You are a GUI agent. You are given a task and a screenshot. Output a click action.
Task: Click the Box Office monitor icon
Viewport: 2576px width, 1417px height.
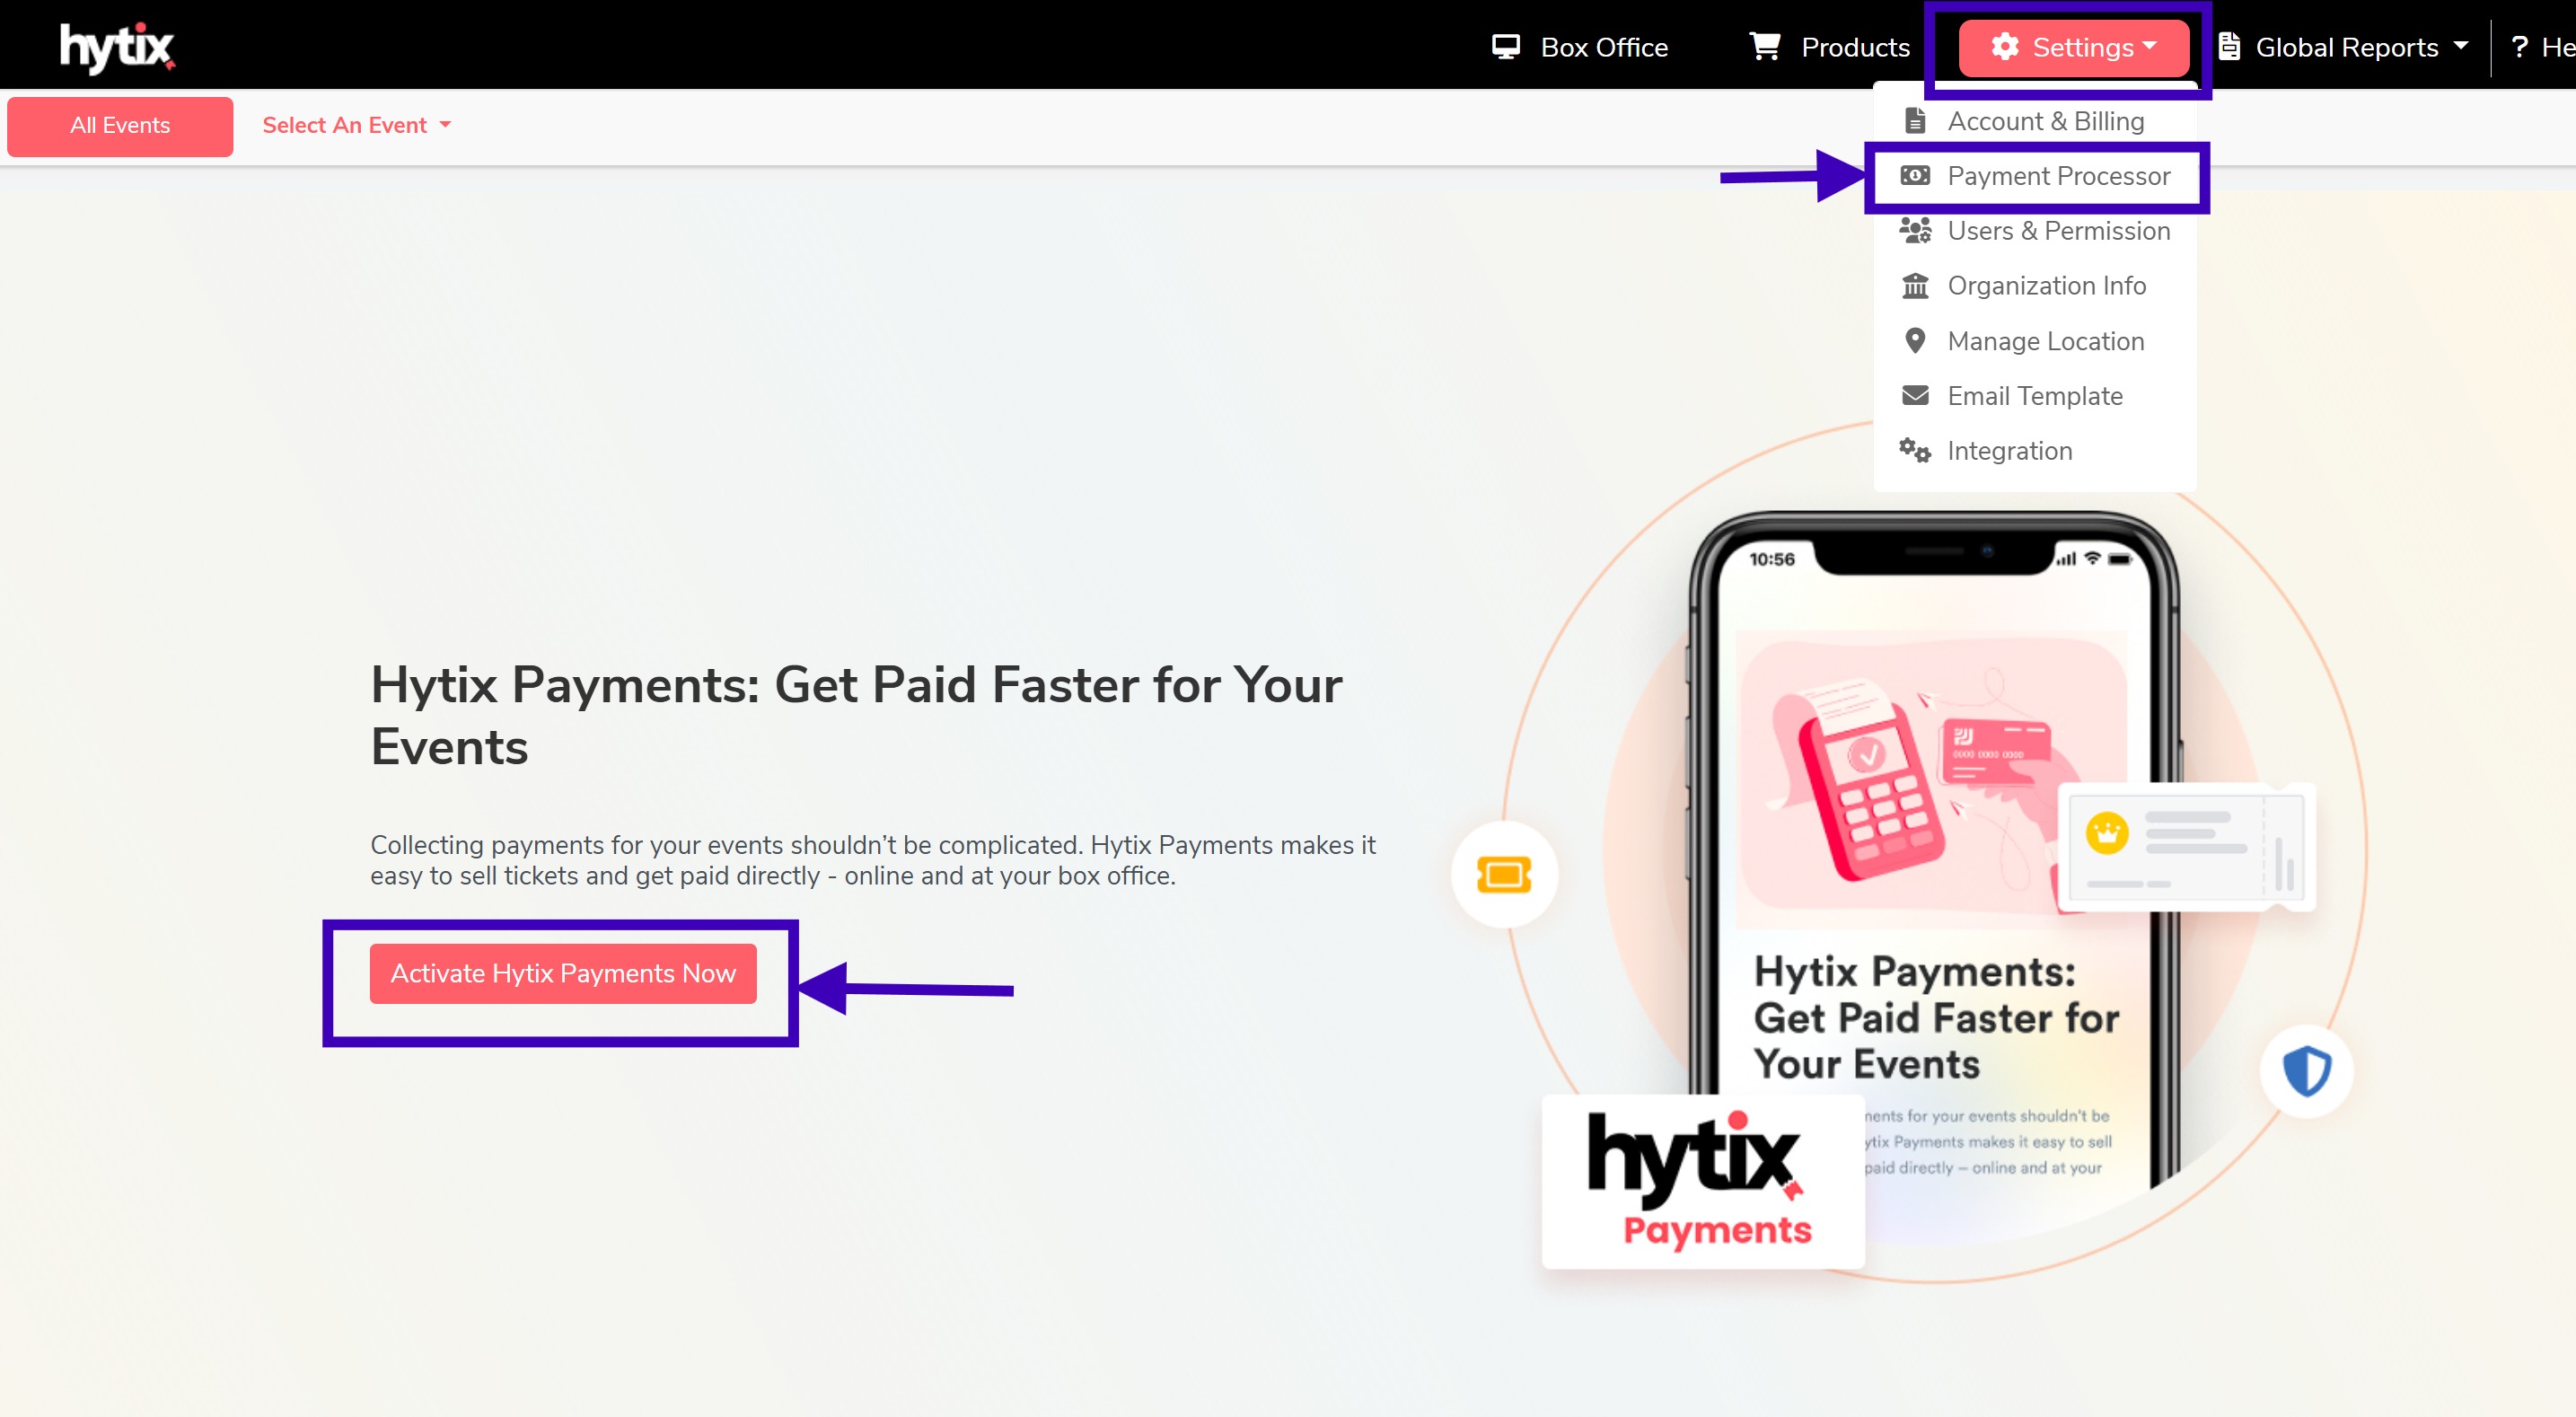click(1505, 47)
